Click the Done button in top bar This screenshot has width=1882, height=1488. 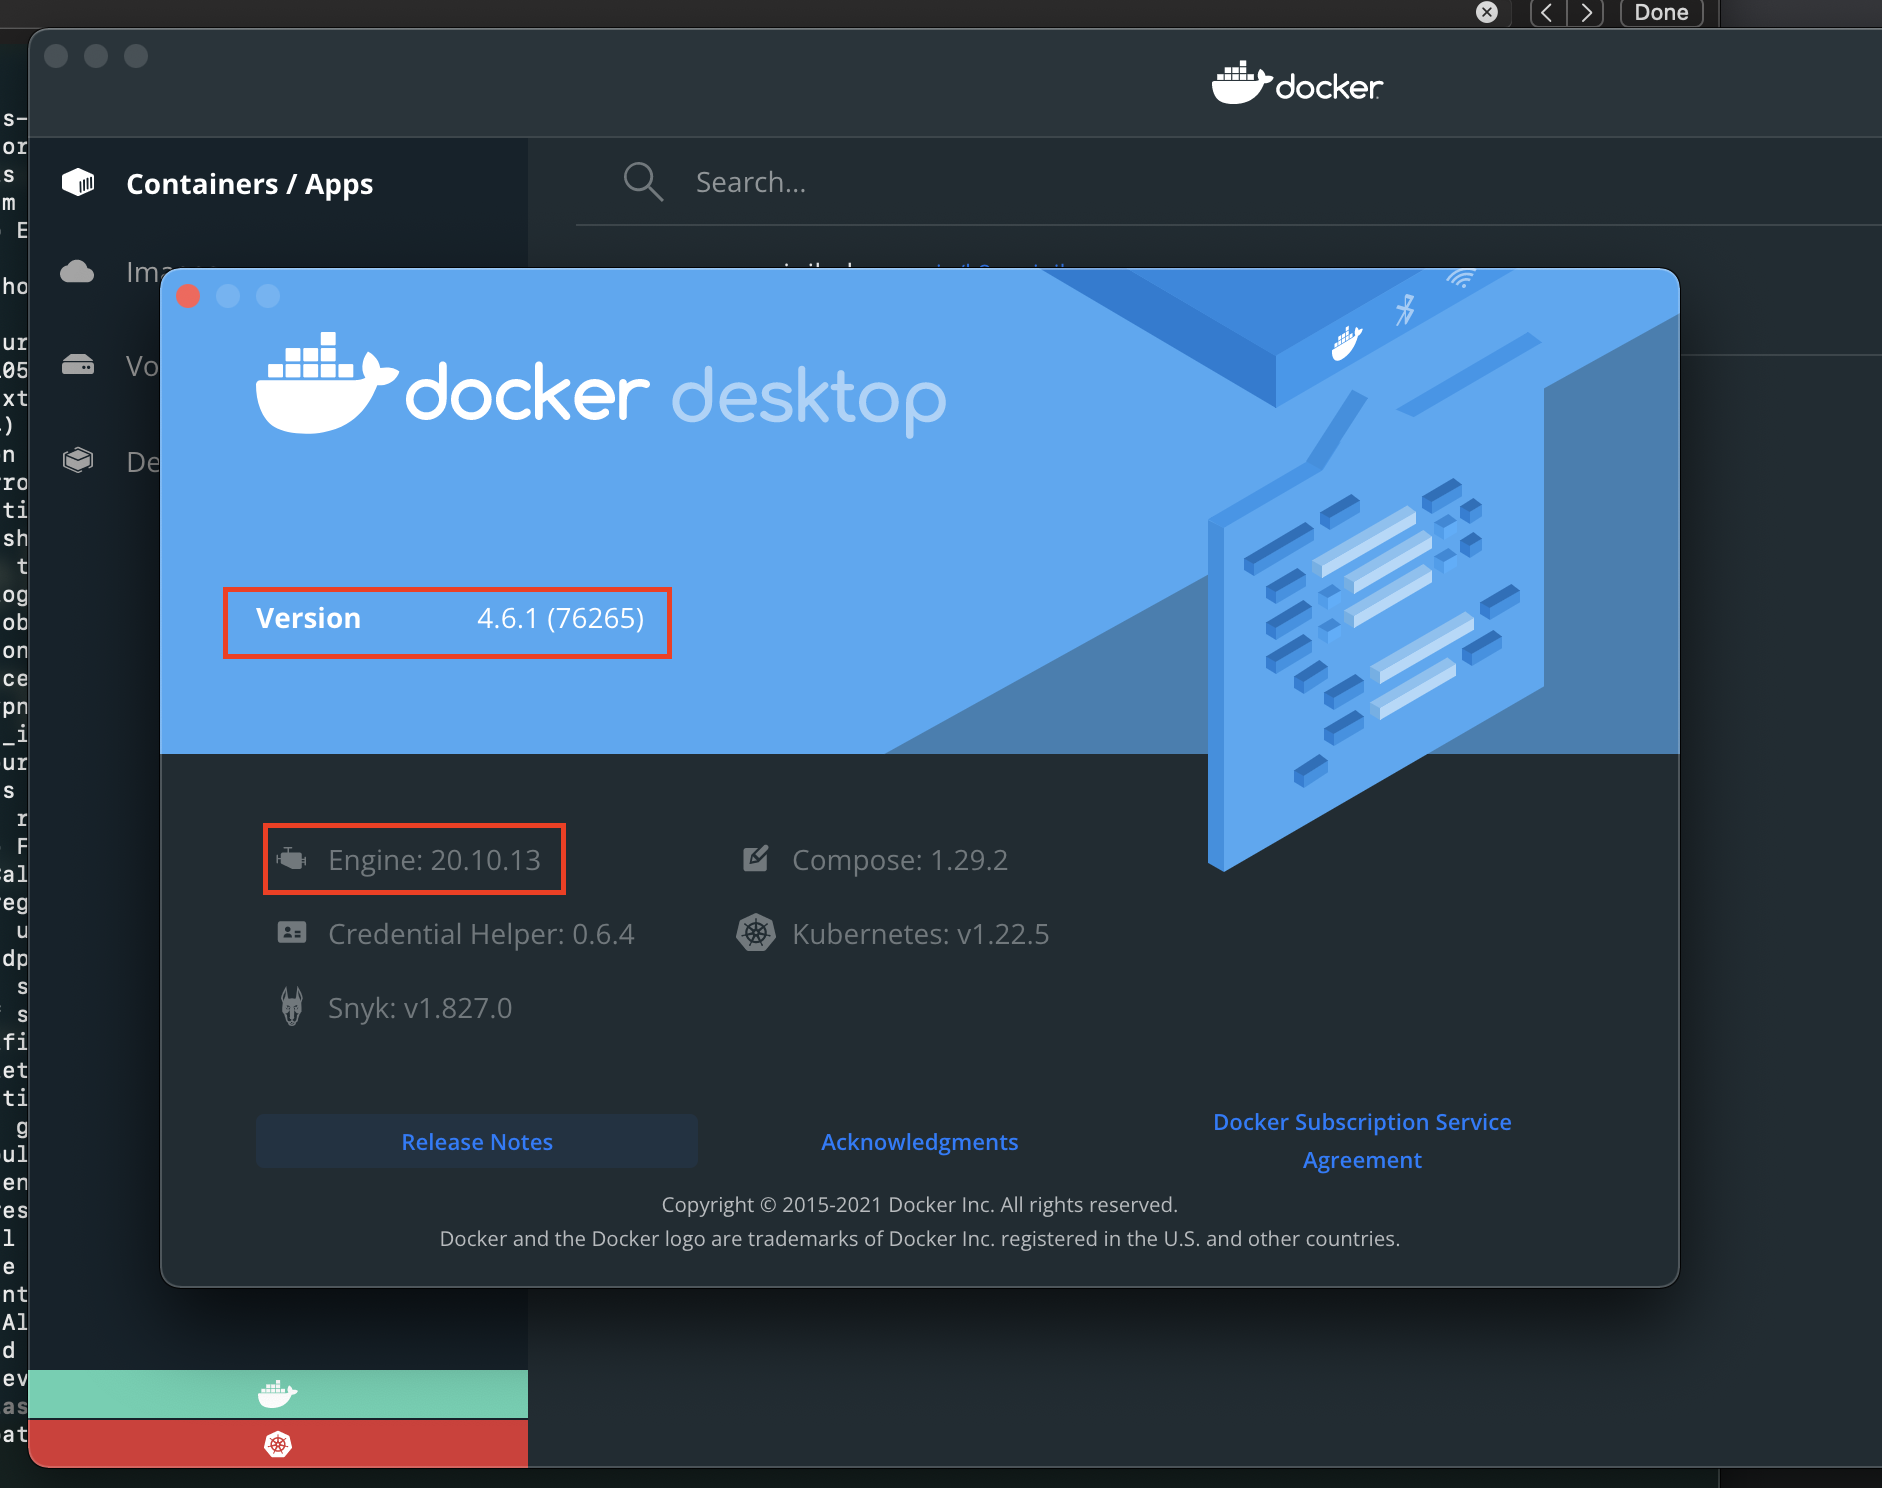1661,13
